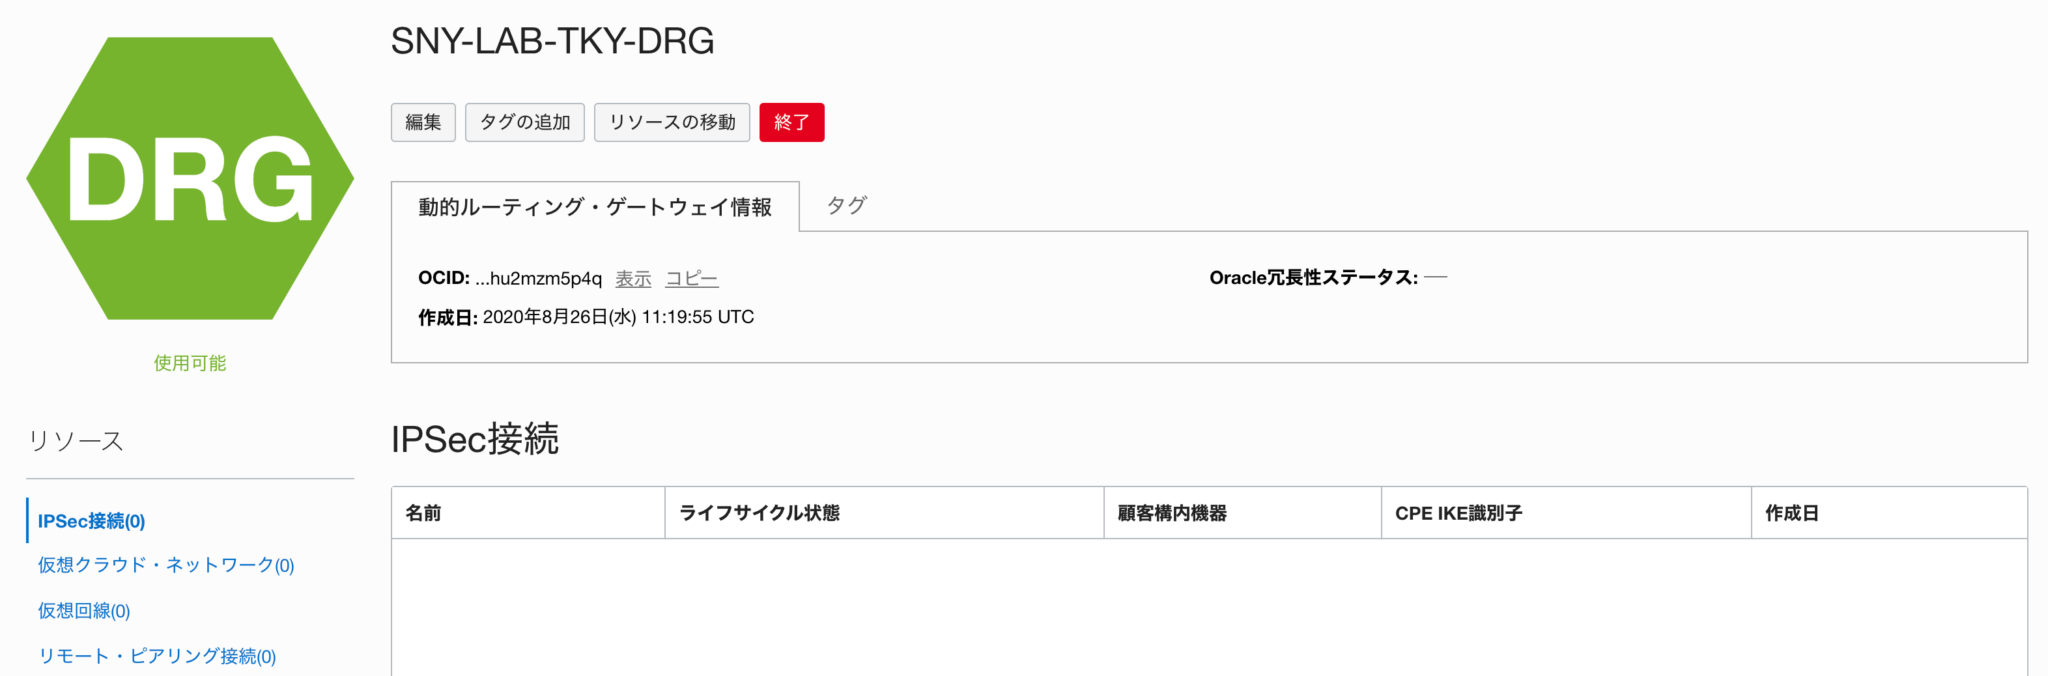Open 仮想回線(0) in the sidebar
2048x676 pixels.
point(83,610)
